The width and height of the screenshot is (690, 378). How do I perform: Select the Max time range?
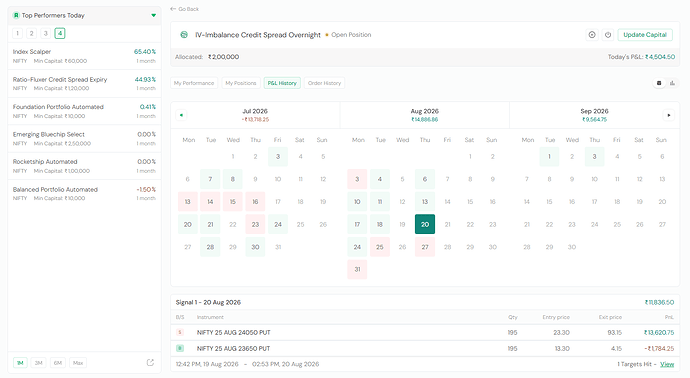[x=78, y=363]
